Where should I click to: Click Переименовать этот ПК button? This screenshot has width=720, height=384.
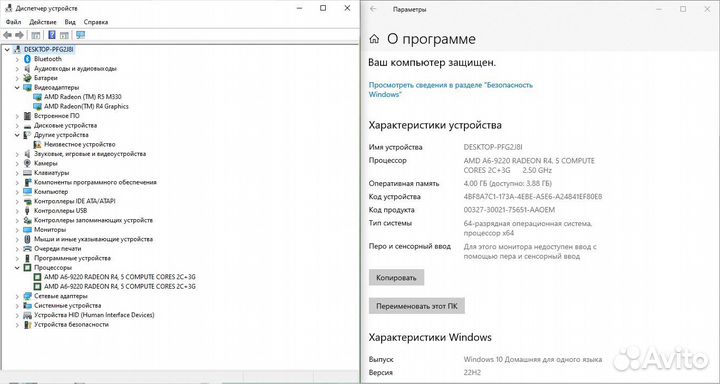click(x=416, y=306)
